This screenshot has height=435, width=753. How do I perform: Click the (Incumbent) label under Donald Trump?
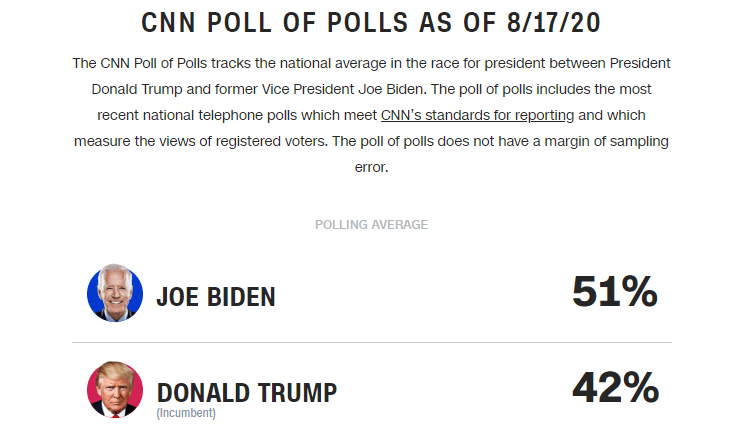[x=186, y=413]
